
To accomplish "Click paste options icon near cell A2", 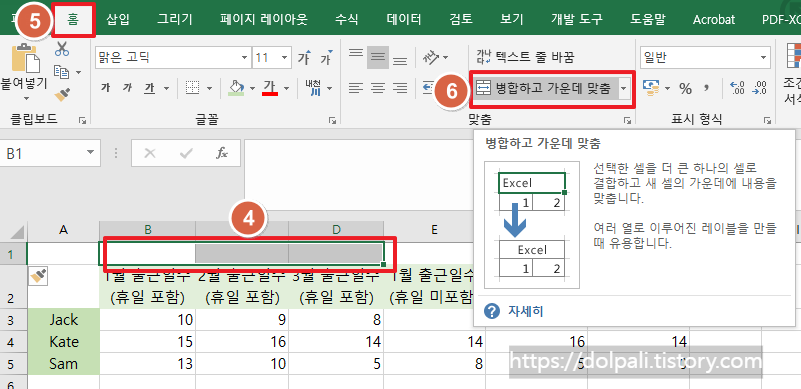I will coord(39,277).
